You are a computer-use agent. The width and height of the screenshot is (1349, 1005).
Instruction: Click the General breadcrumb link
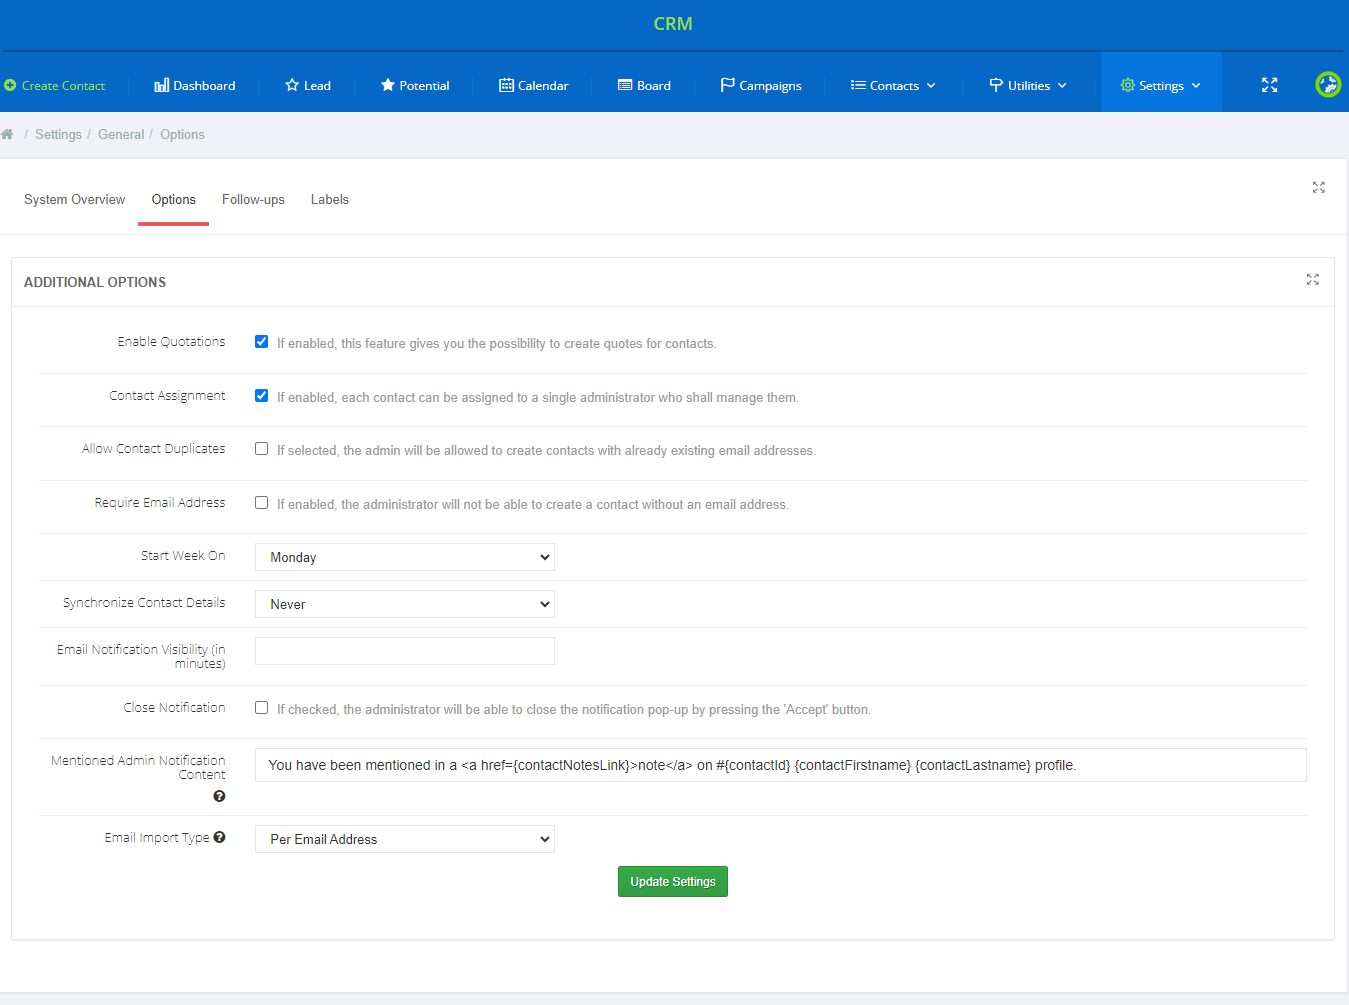pyautogui.click(x=121, y=134)
